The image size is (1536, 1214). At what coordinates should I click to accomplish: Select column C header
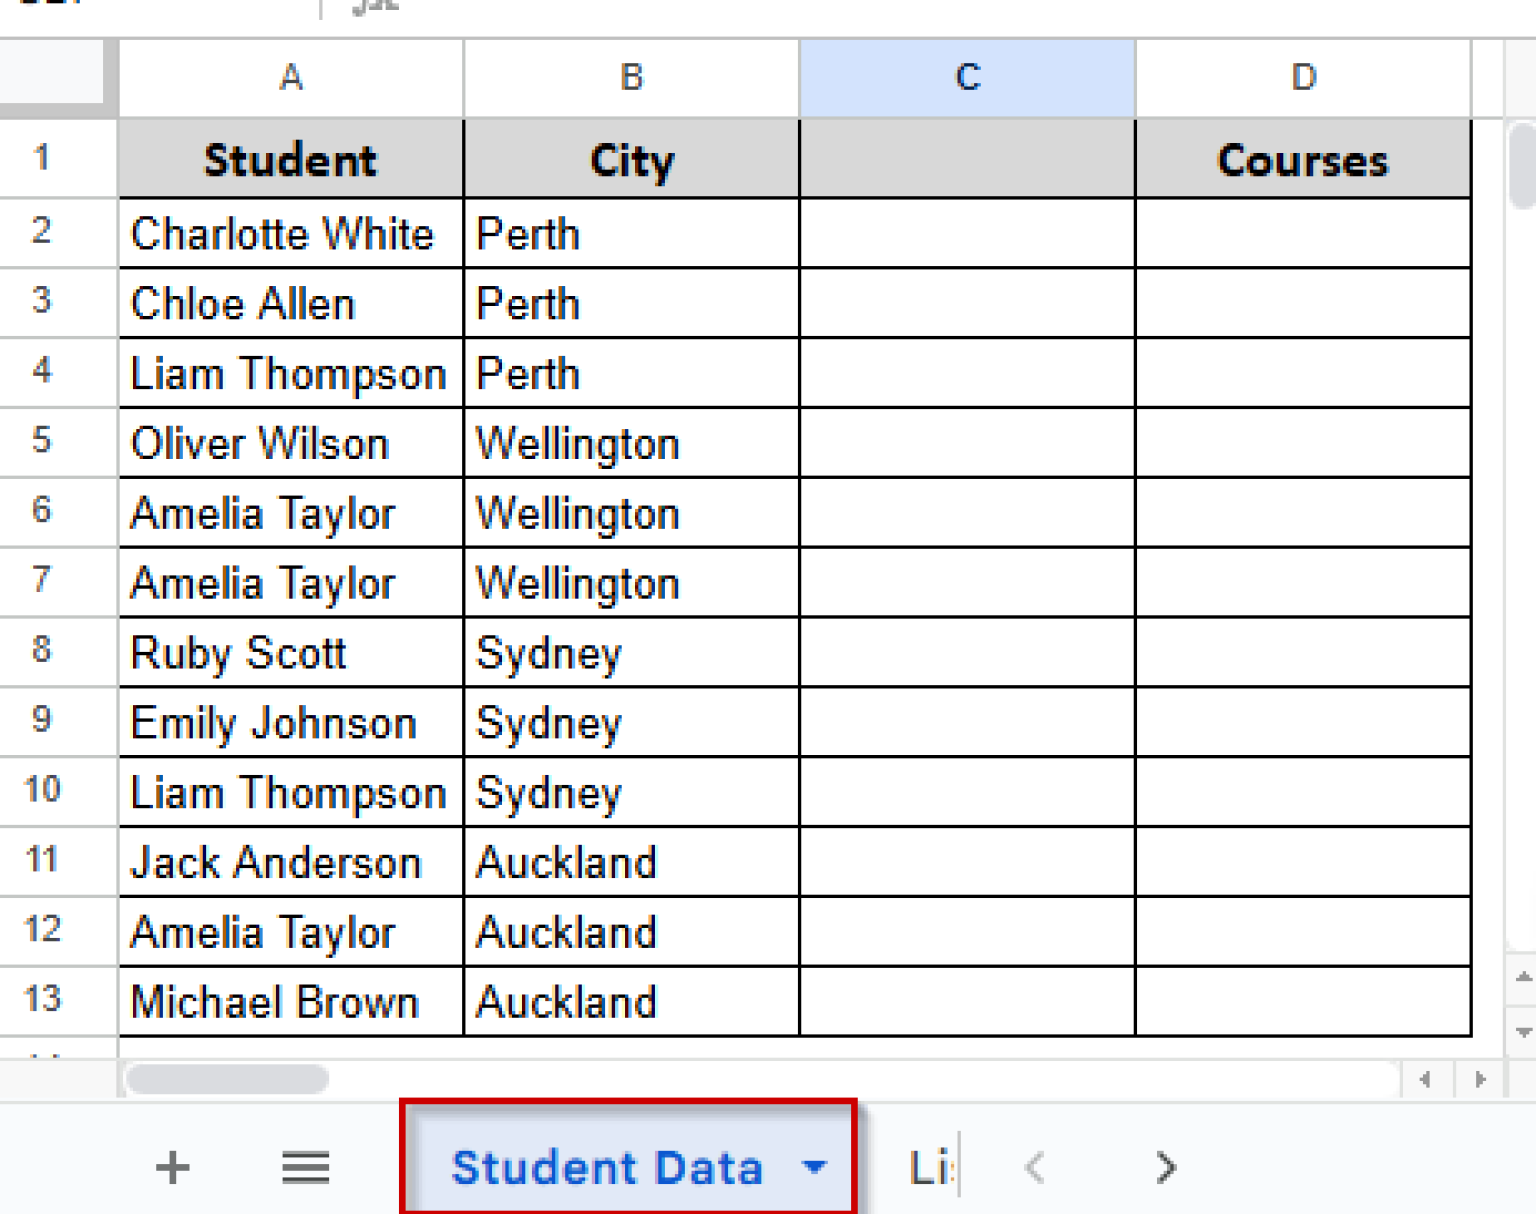coord(966,77)
